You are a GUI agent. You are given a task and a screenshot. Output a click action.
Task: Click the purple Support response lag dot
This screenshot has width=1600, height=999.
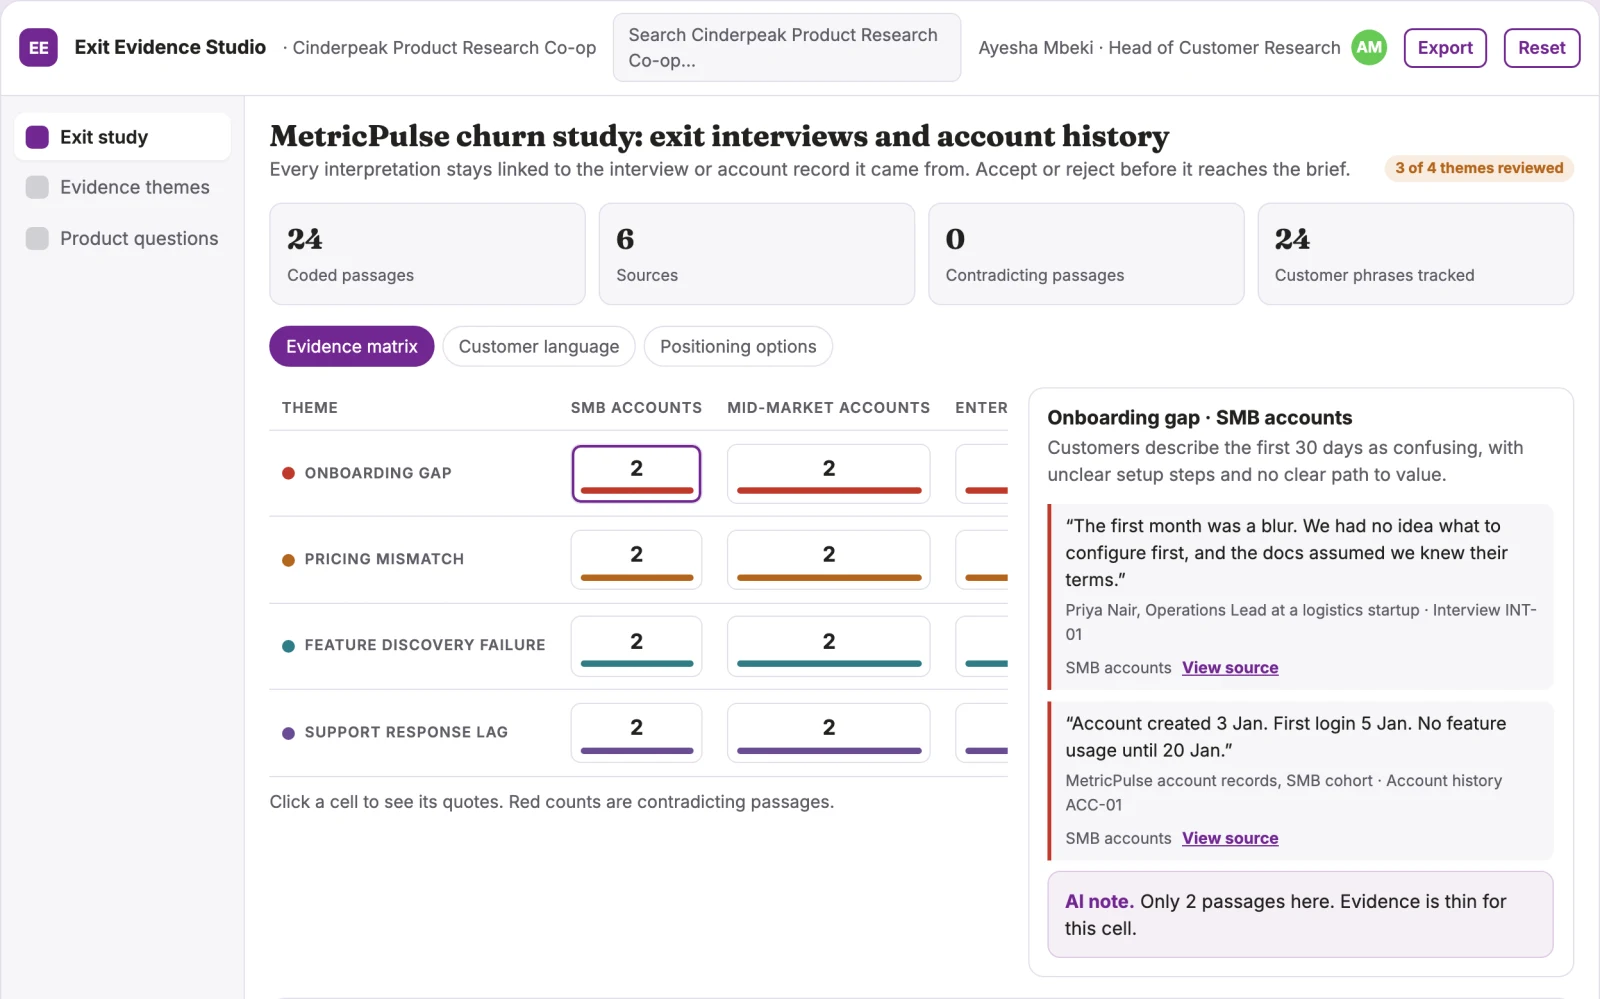tap(288, 733)
